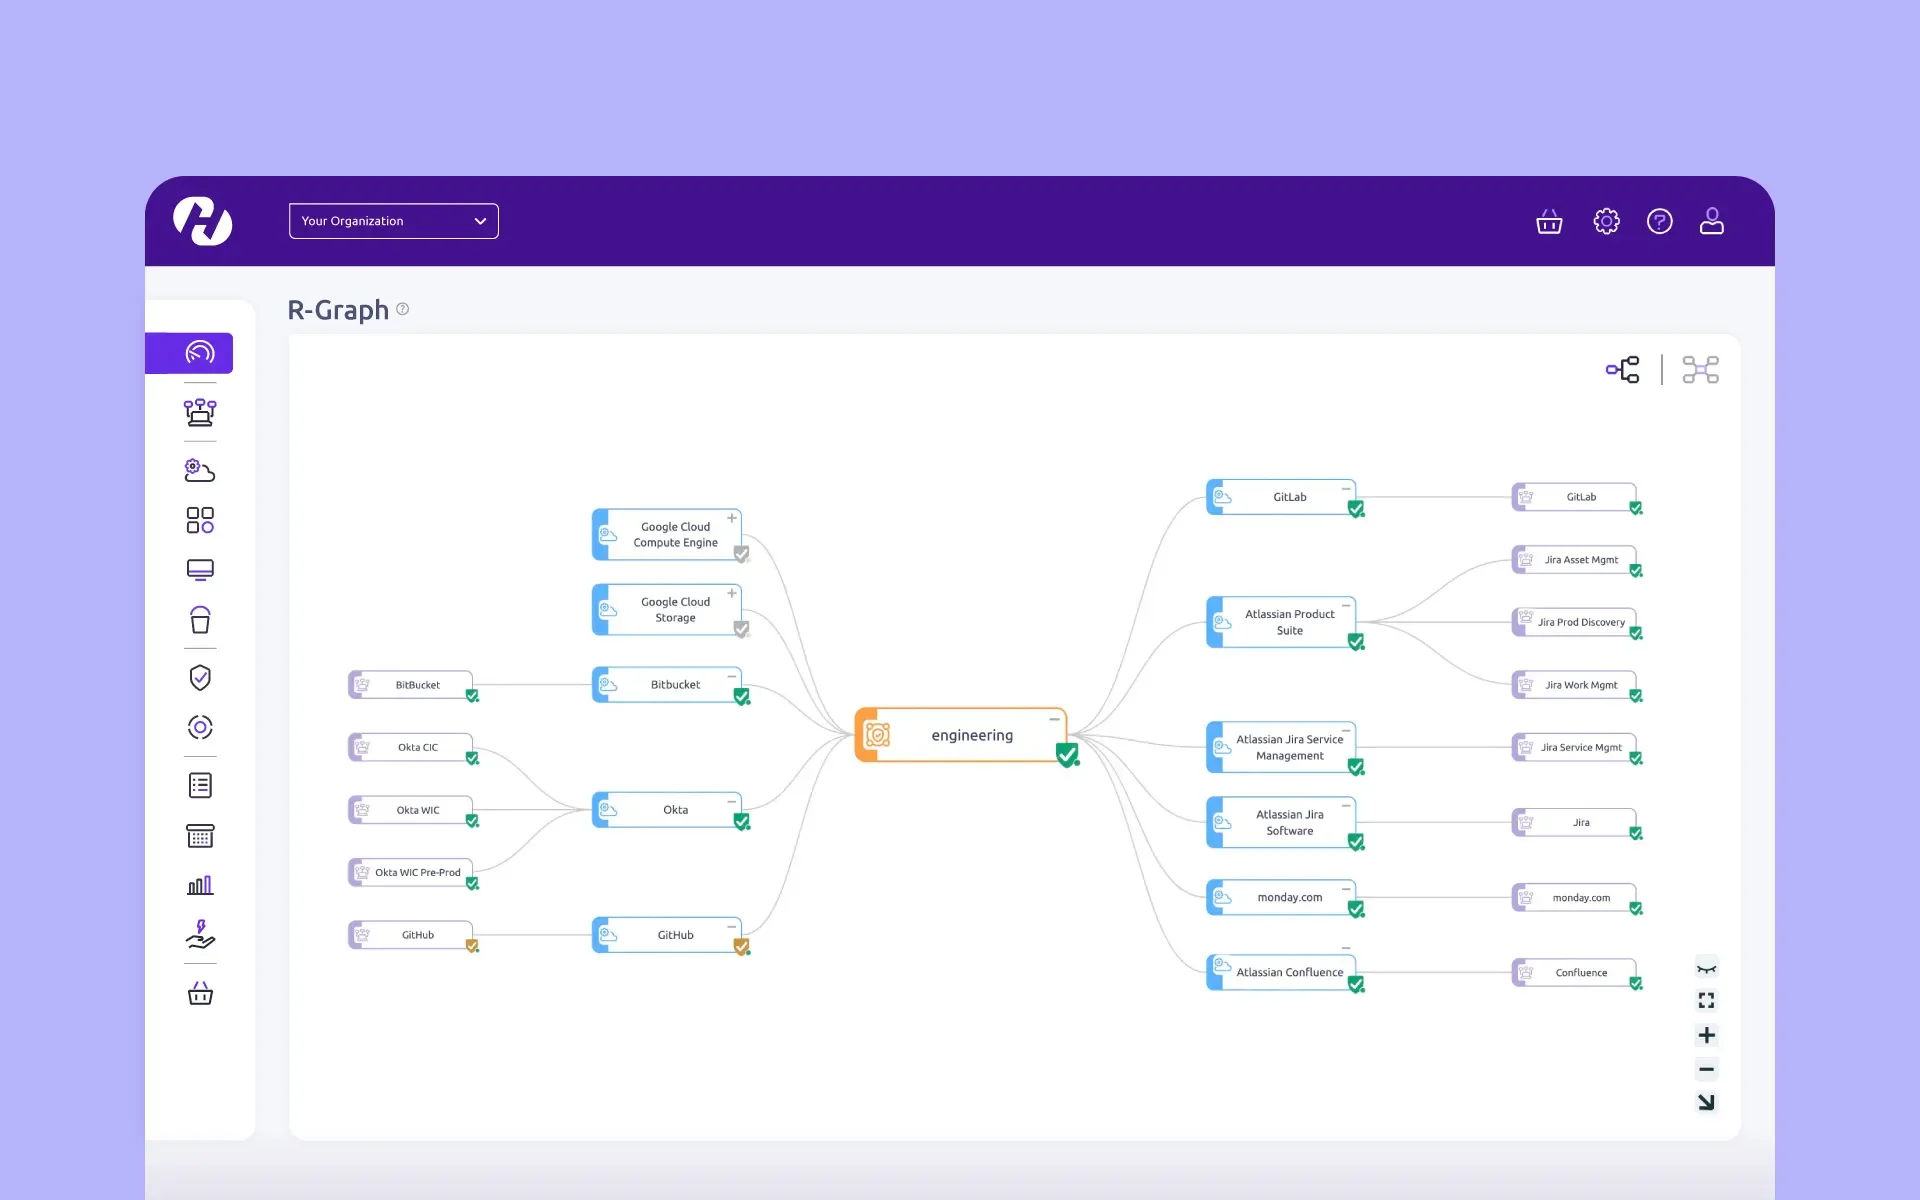Select the Jira leaf node

coord(1574,822)
